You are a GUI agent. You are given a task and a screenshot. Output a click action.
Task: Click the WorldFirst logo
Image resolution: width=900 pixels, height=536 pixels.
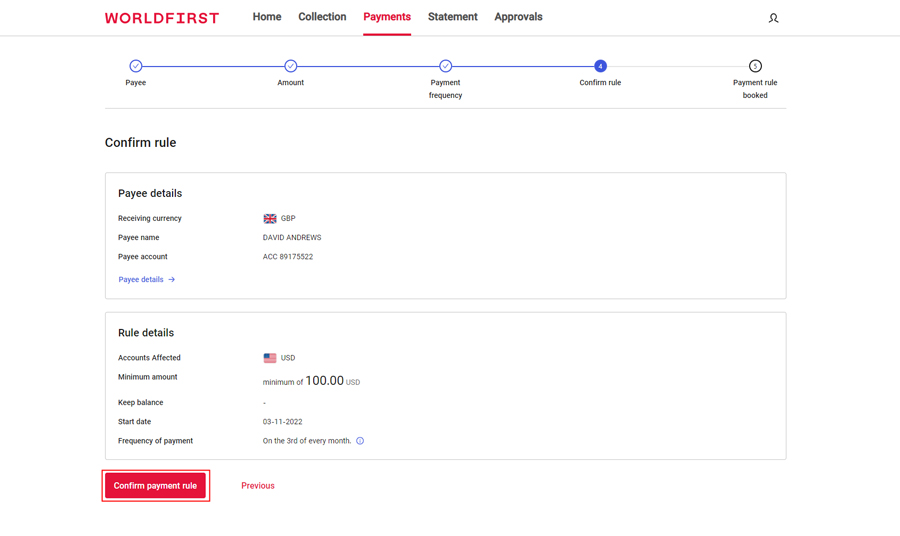tap(162, 18)
